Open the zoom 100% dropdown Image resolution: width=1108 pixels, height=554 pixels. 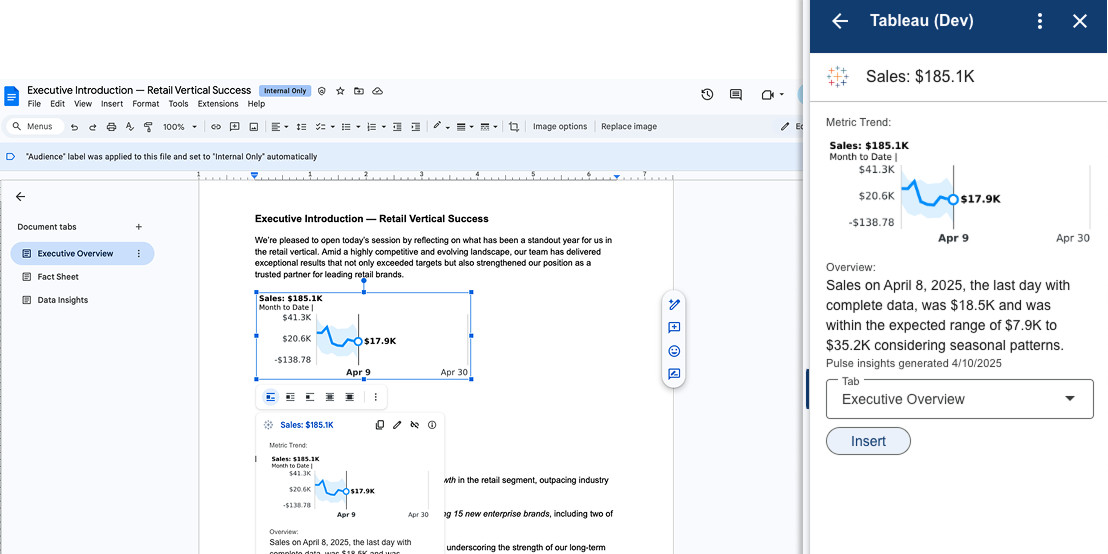(179, 127)
